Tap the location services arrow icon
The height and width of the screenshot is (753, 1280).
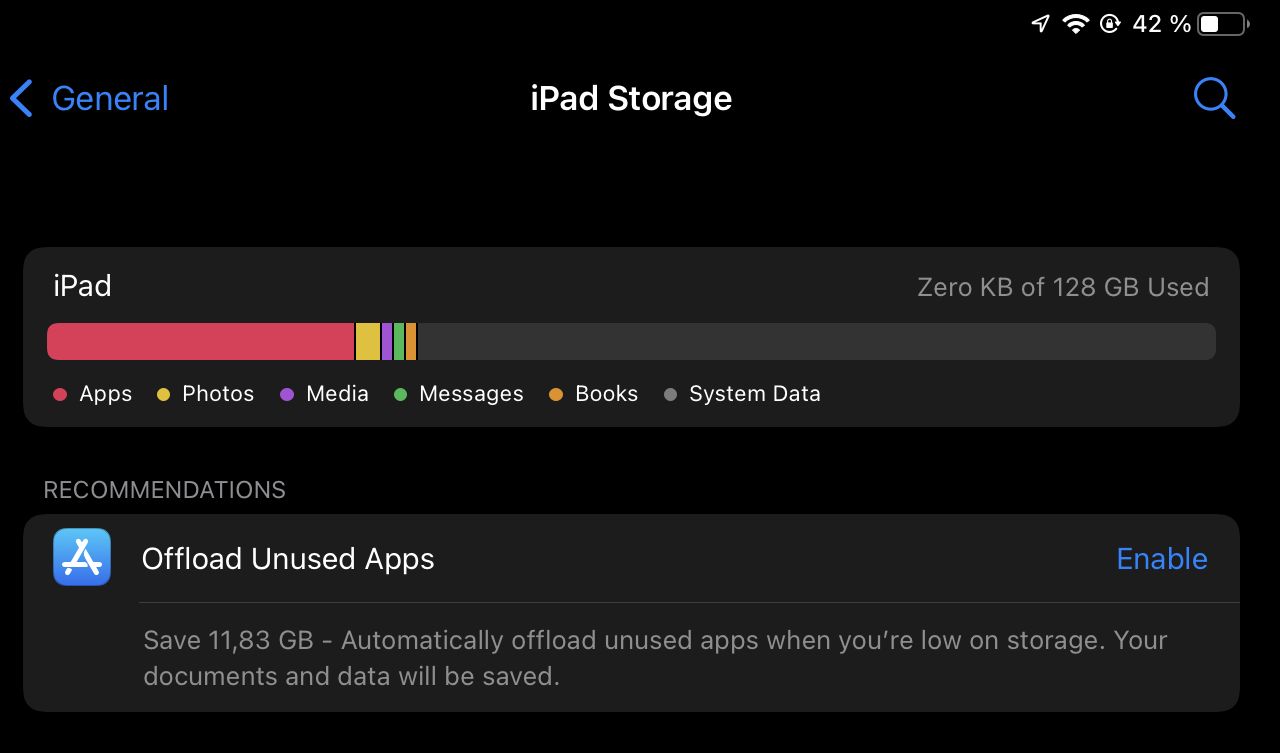[x=1041, y=24]
